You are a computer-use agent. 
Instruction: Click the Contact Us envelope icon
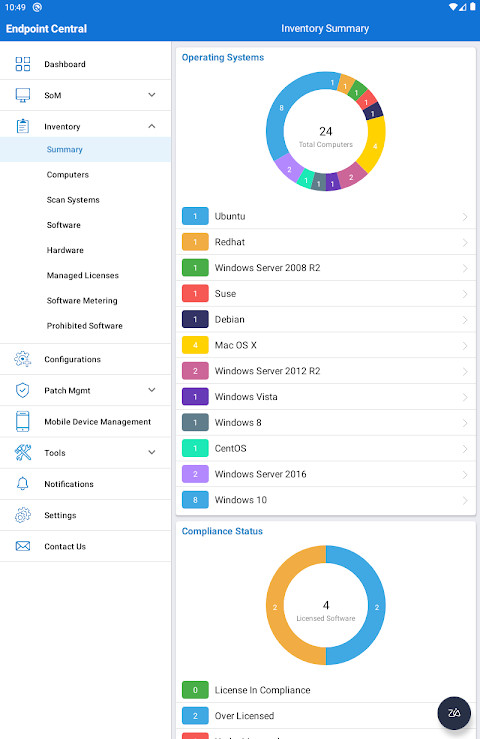pos(23,546)
